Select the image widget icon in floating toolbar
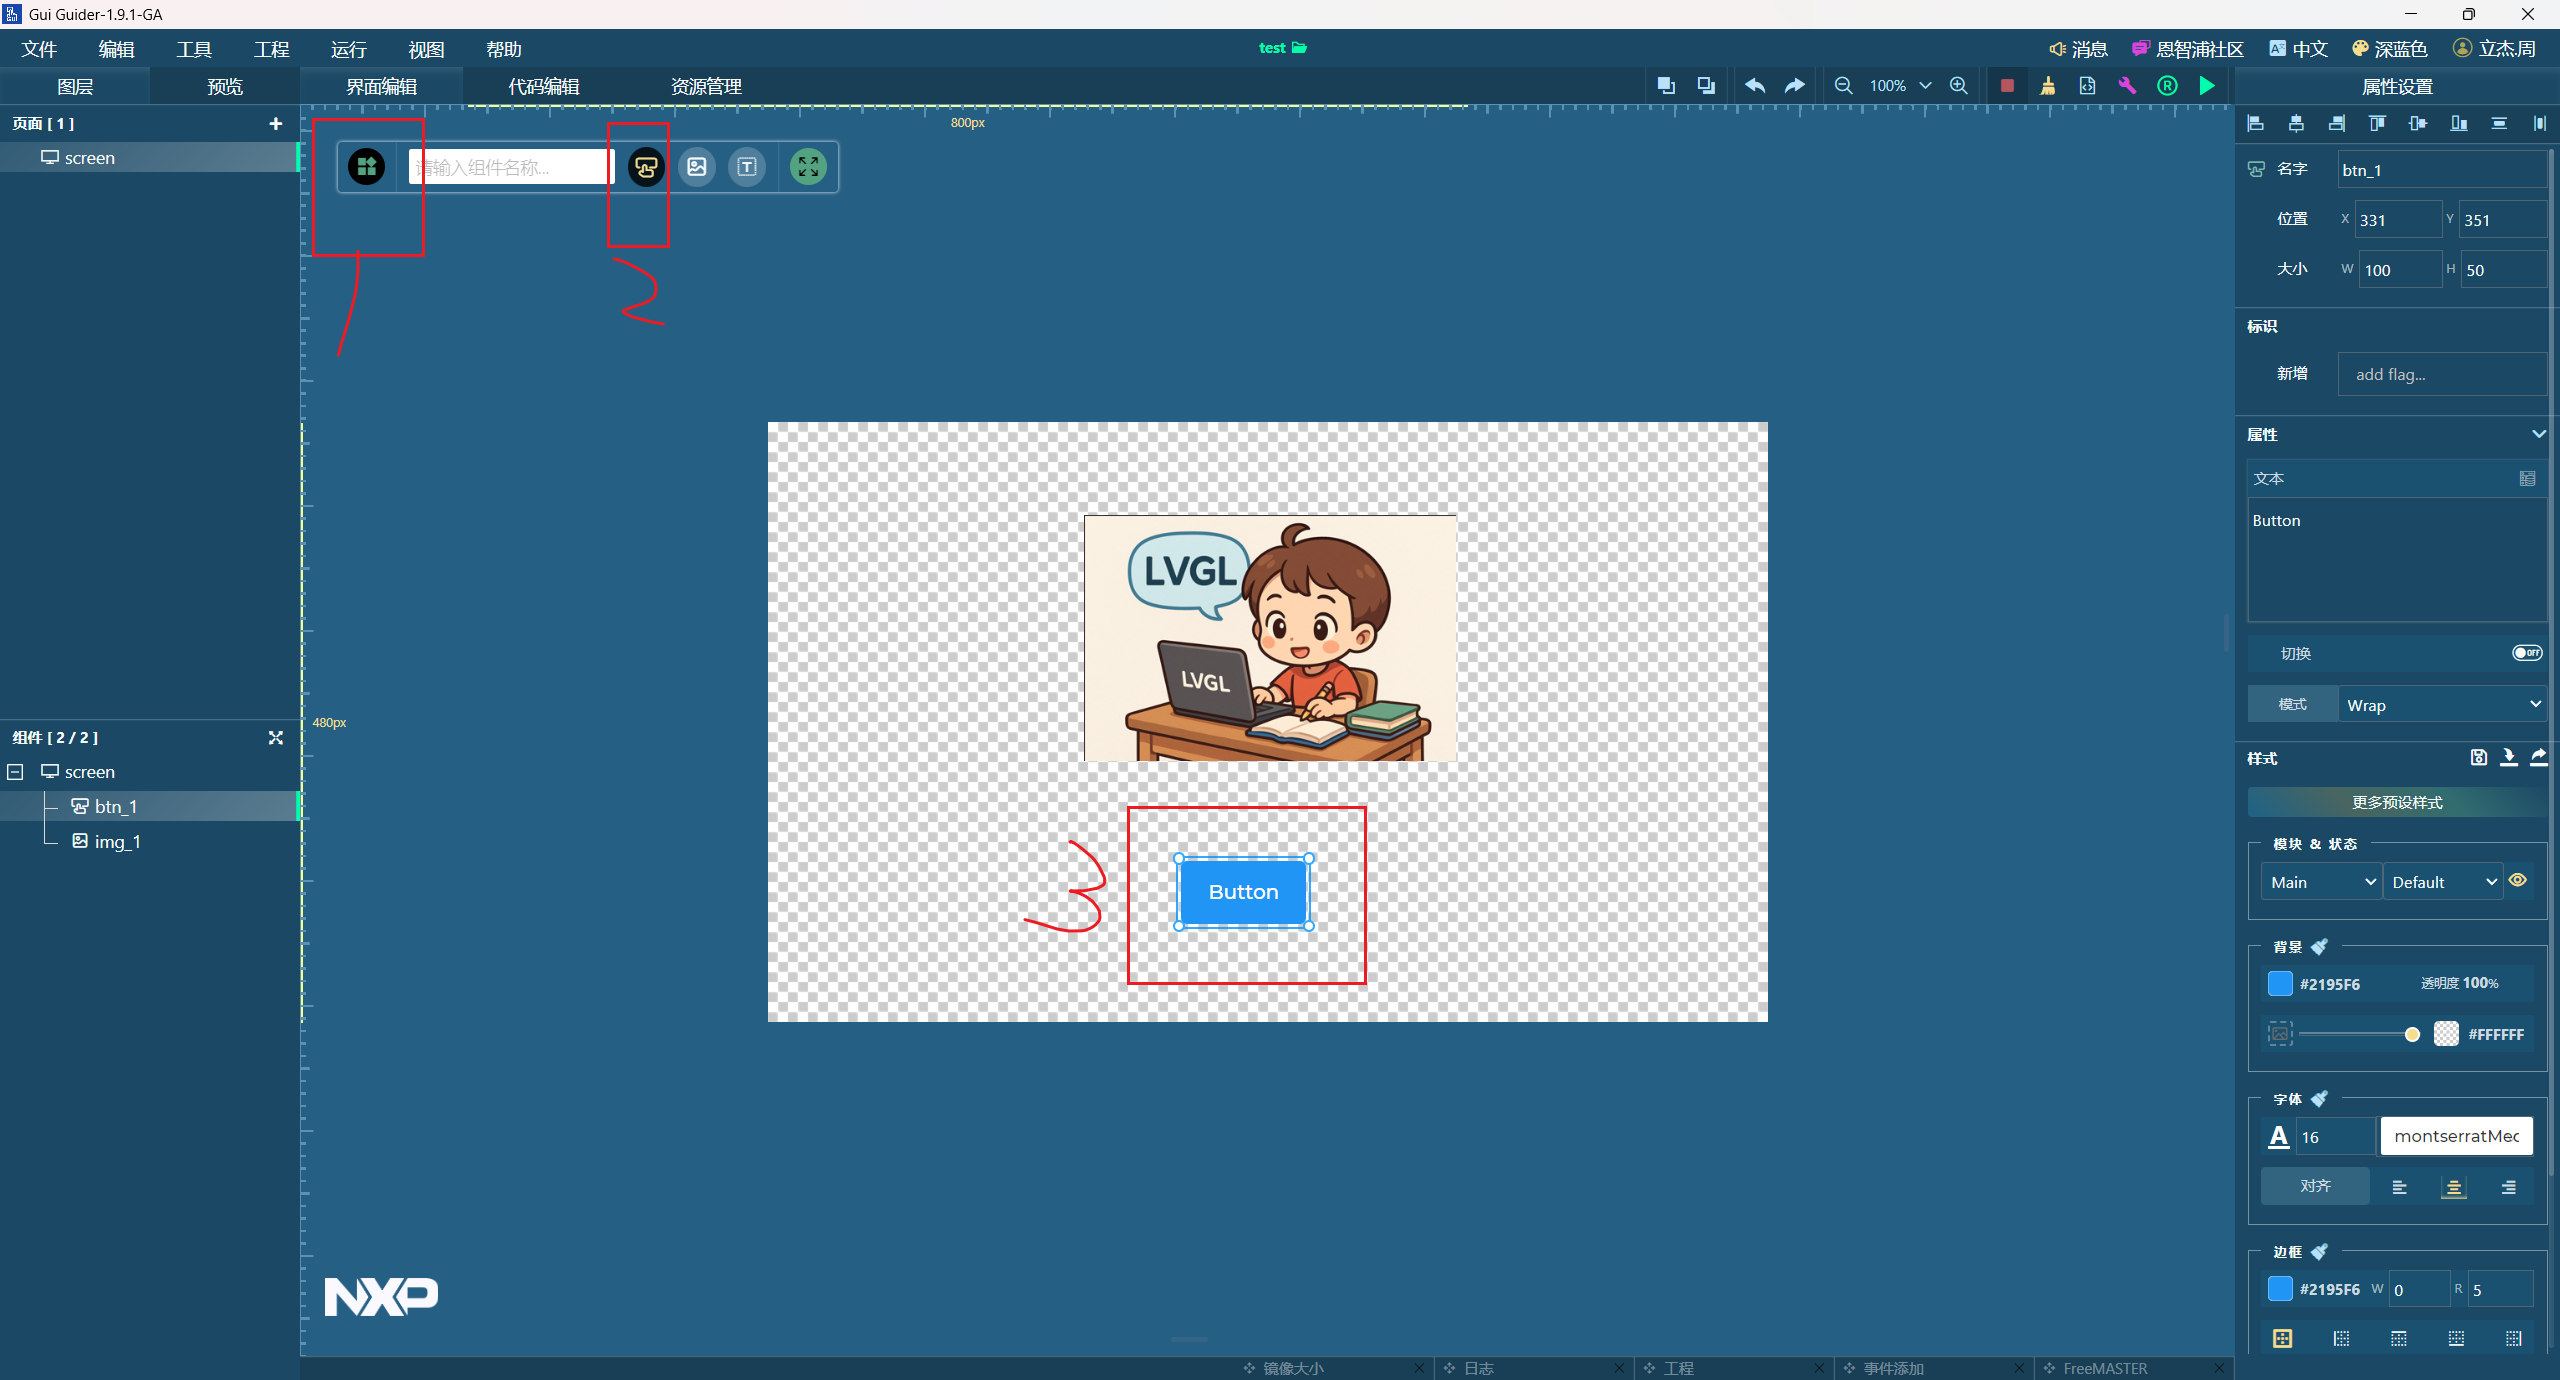The height and width of the screenshot is (1380, 2560). pos(697,167)
